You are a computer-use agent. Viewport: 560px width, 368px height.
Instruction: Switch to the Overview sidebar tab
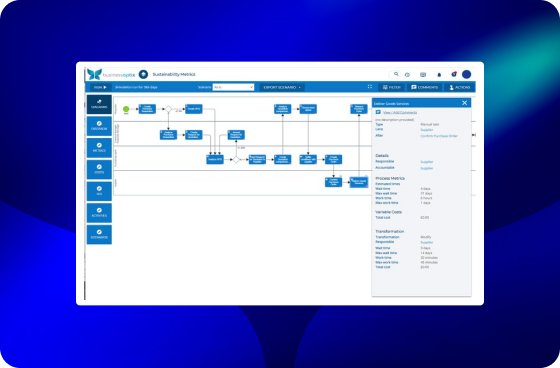[x=99, y=126]
